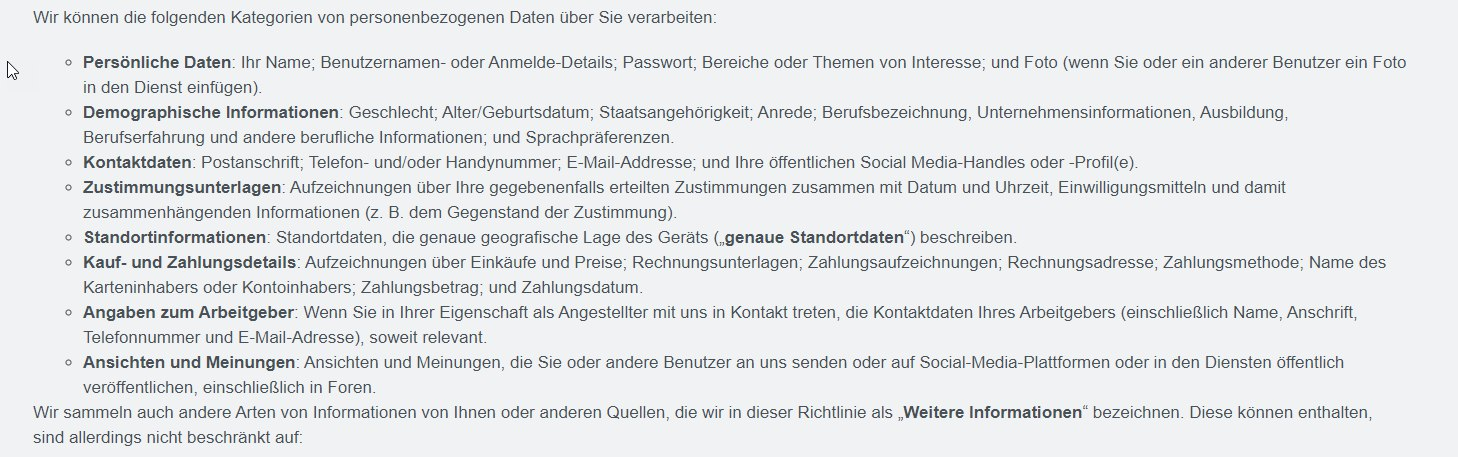Click the bold heading "Demographische Informationen"
Viewport: 1458px width, 457px height.
click(x=211, y=112)
